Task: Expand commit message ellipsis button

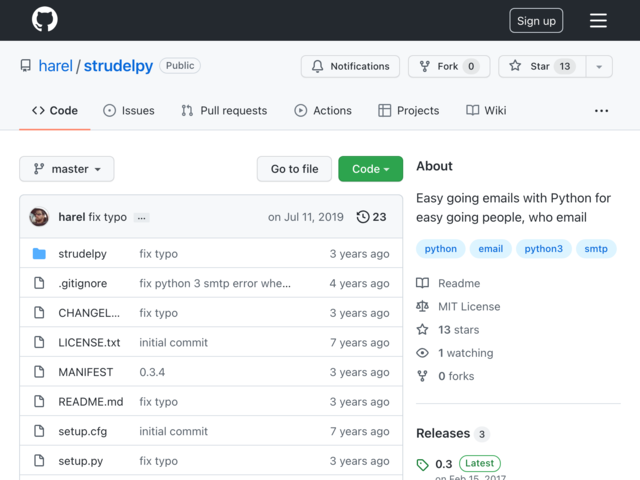Action: click(141, 218)
